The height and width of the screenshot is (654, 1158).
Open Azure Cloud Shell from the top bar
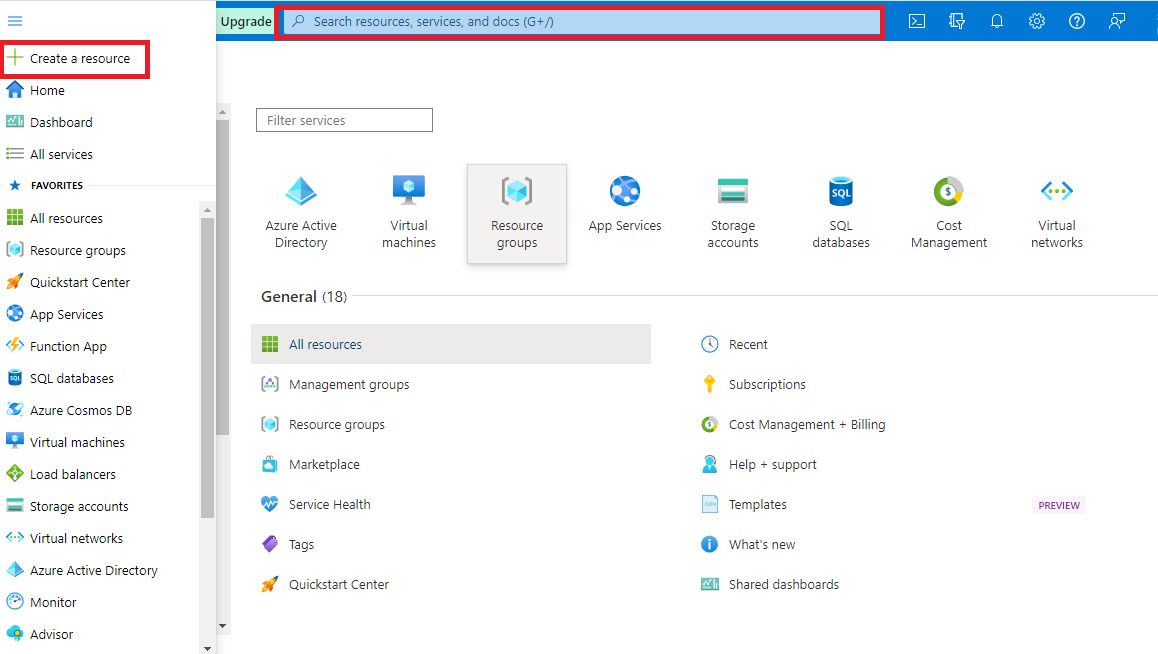click(916, 20)
